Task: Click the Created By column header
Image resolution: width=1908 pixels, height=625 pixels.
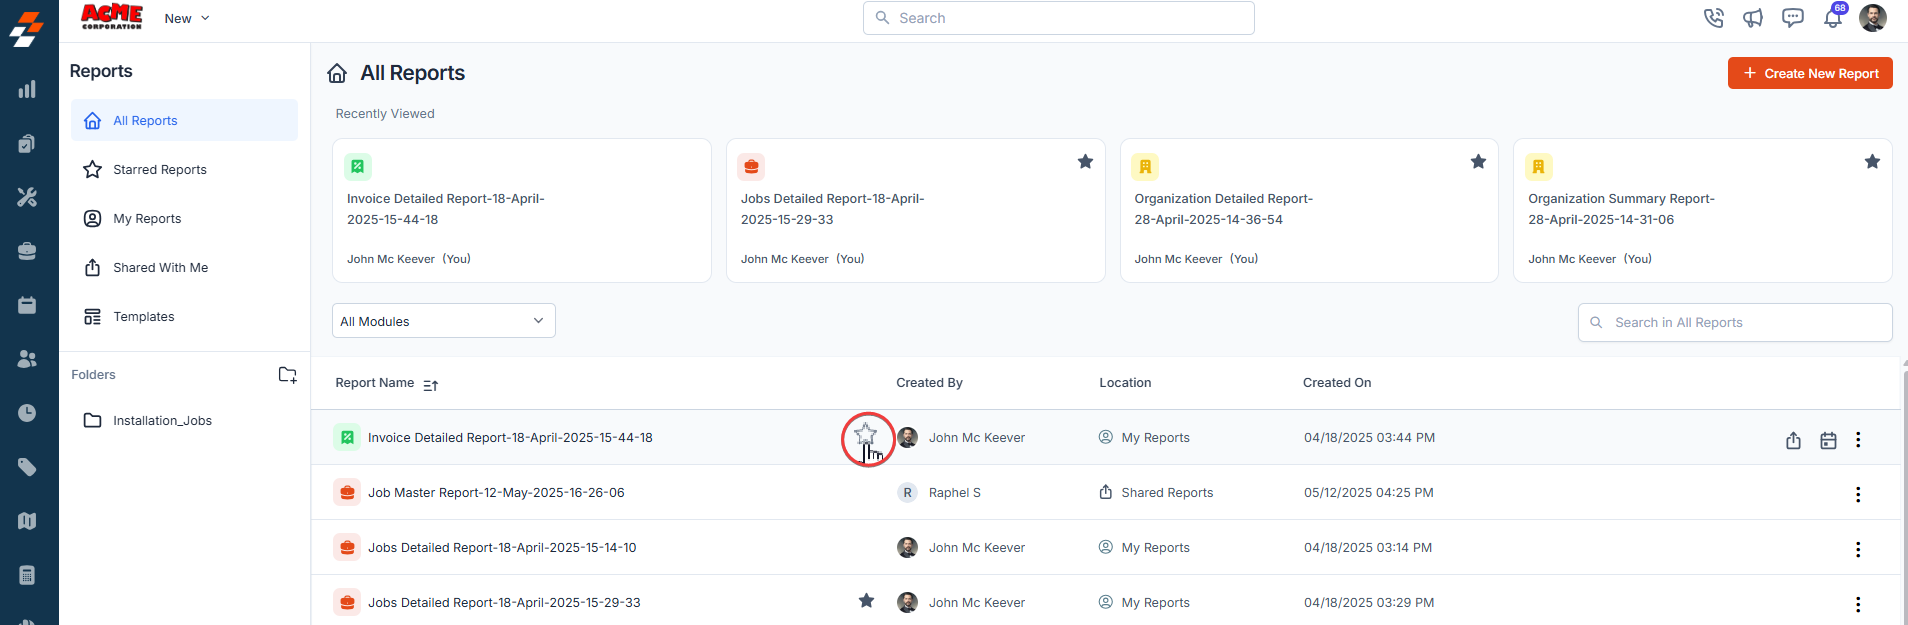Action: 929,383
